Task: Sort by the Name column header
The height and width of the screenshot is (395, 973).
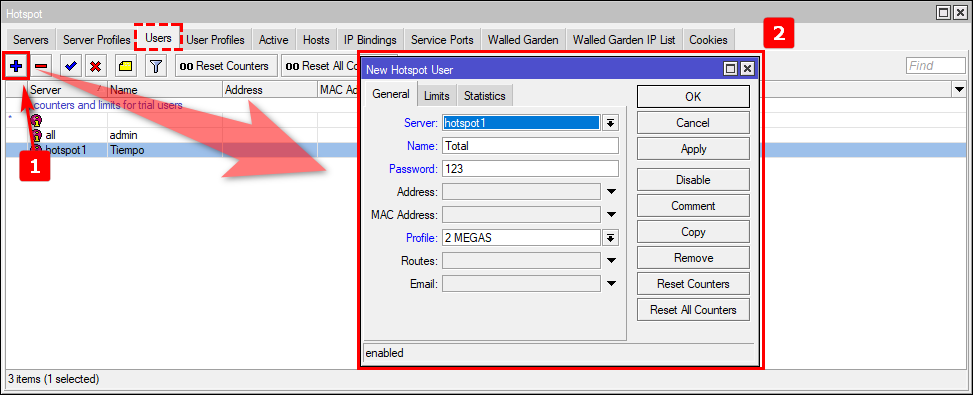Action: [164, 90]
